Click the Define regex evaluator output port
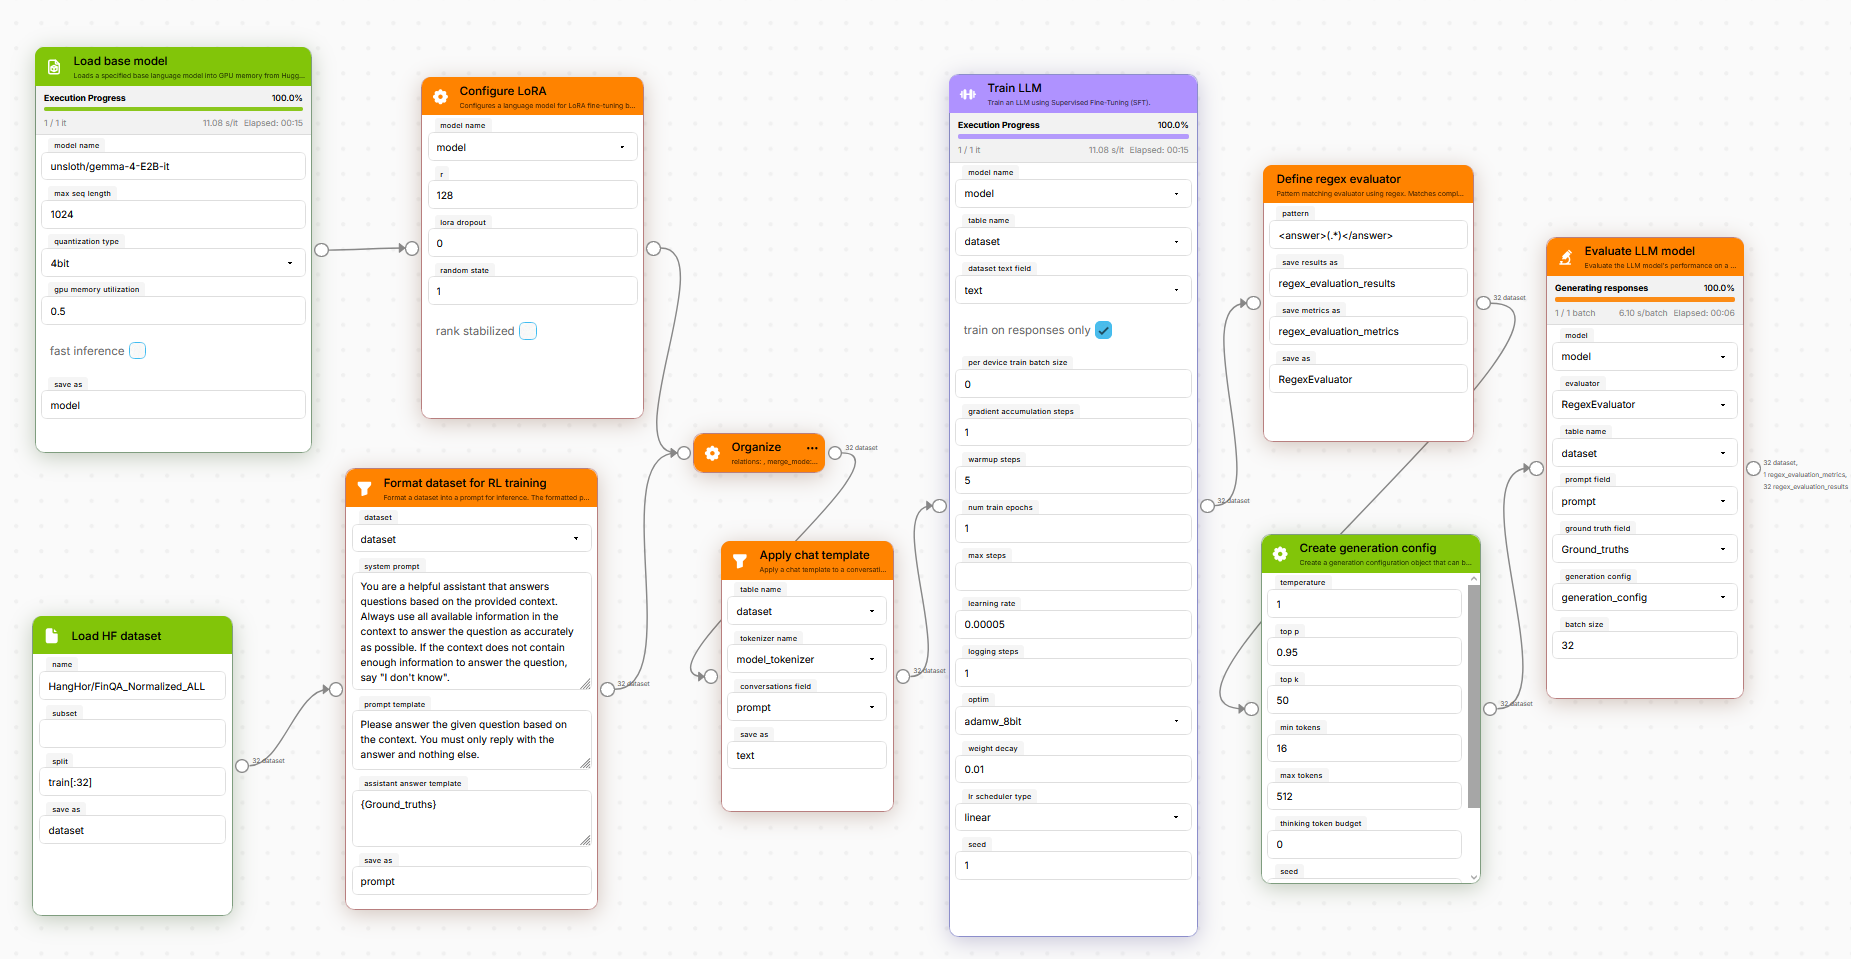 1483,303
